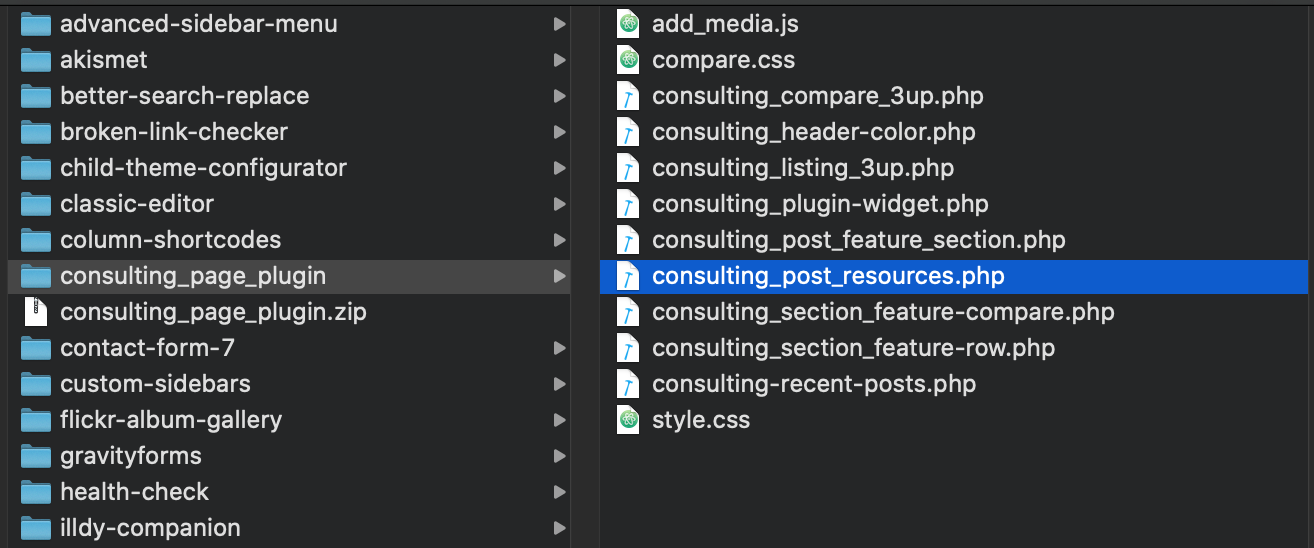Click the consulting_header-color.php file icon

point(627,132)
